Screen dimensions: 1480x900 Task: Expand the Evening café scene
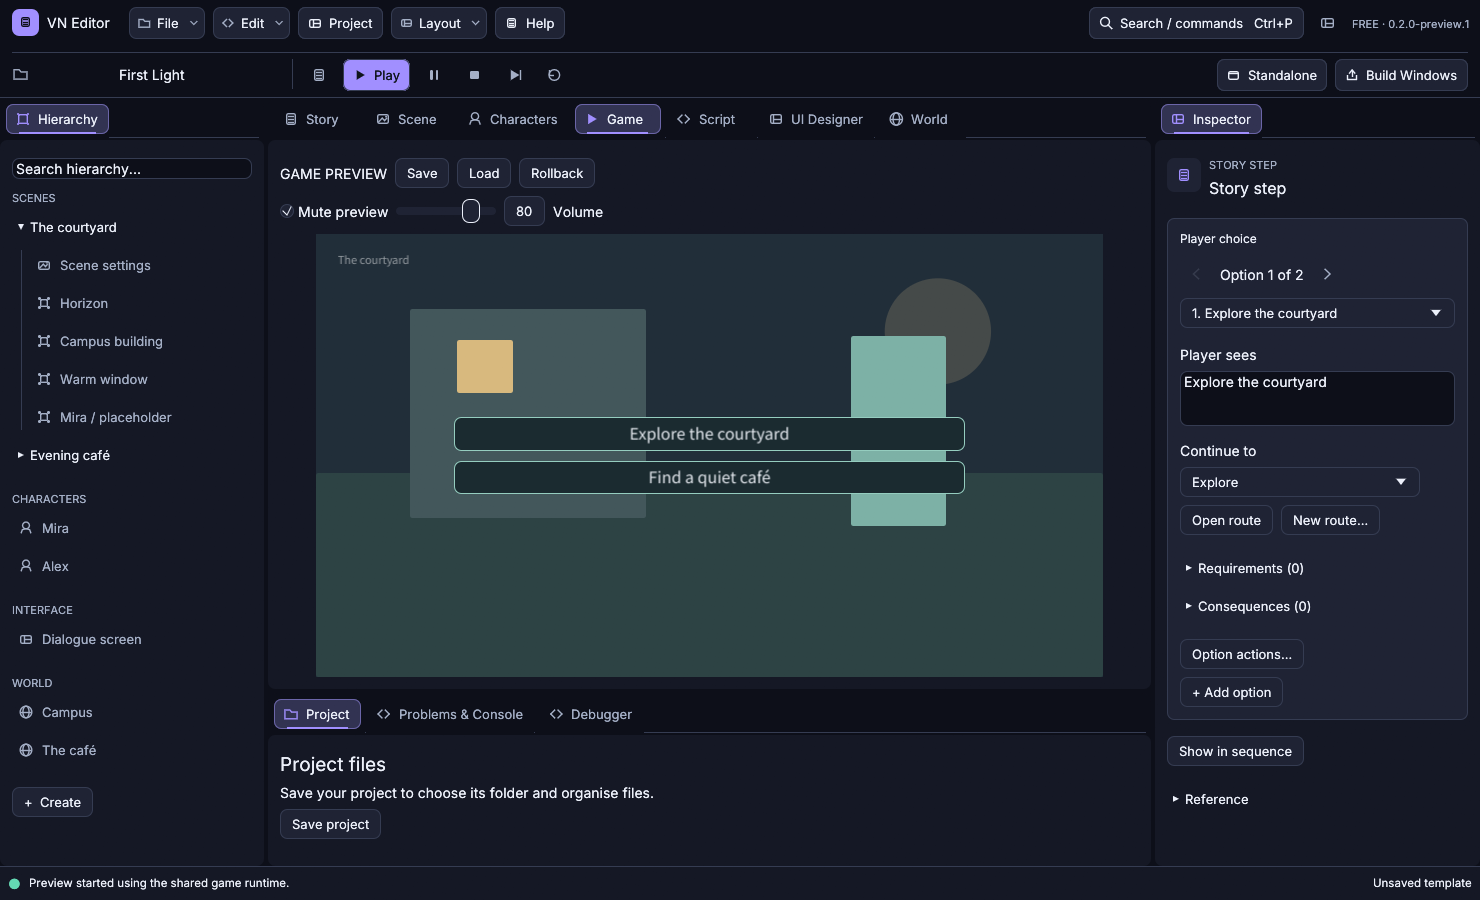[21, 455]
